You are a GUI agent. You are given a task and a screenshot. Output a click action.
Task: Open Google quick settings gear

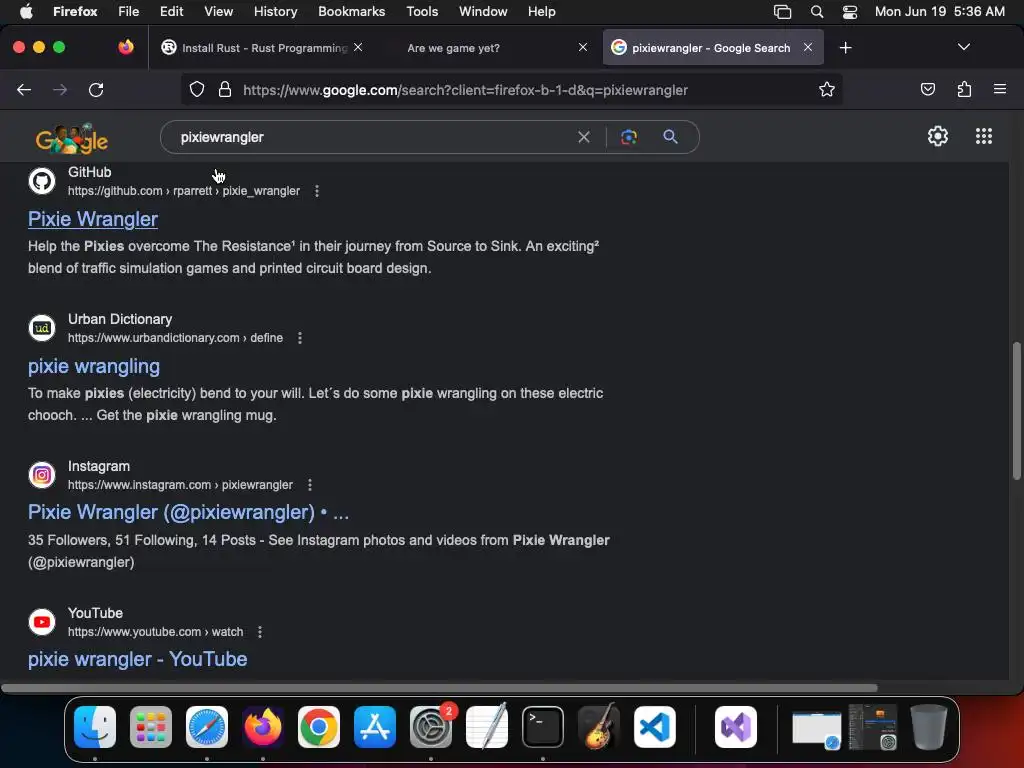pos(938,136)
